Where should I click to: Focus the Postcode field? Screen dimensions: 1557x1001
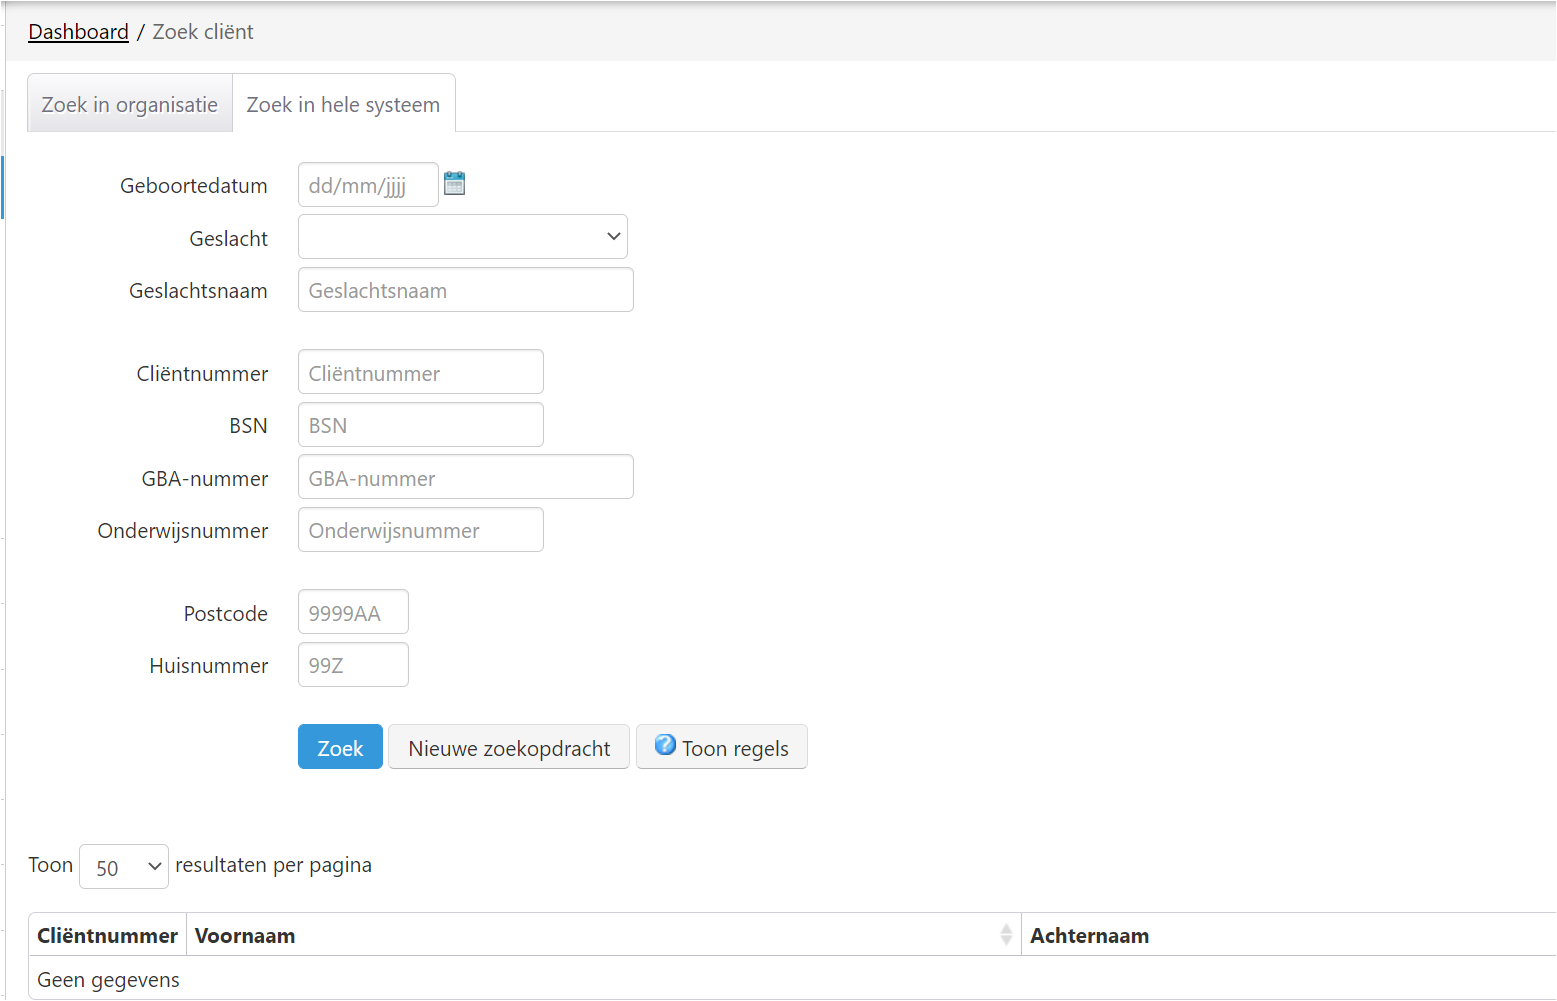click(353, 613)
